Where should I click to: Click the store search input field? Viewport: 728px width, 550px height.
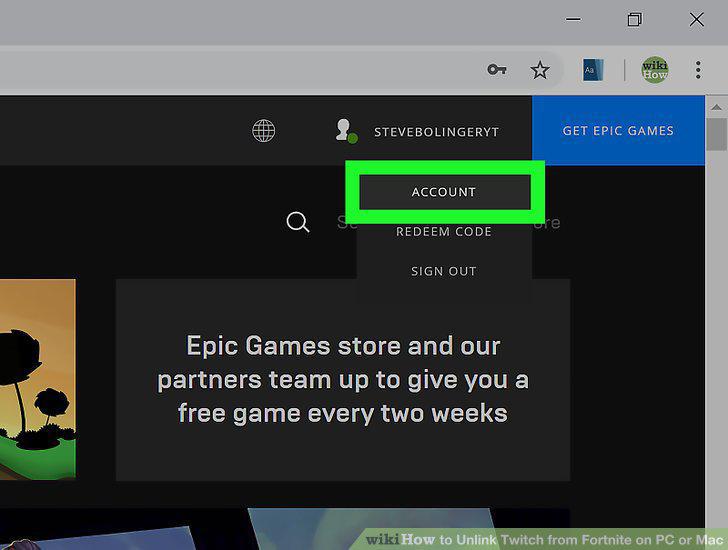[x=448, y=222]
